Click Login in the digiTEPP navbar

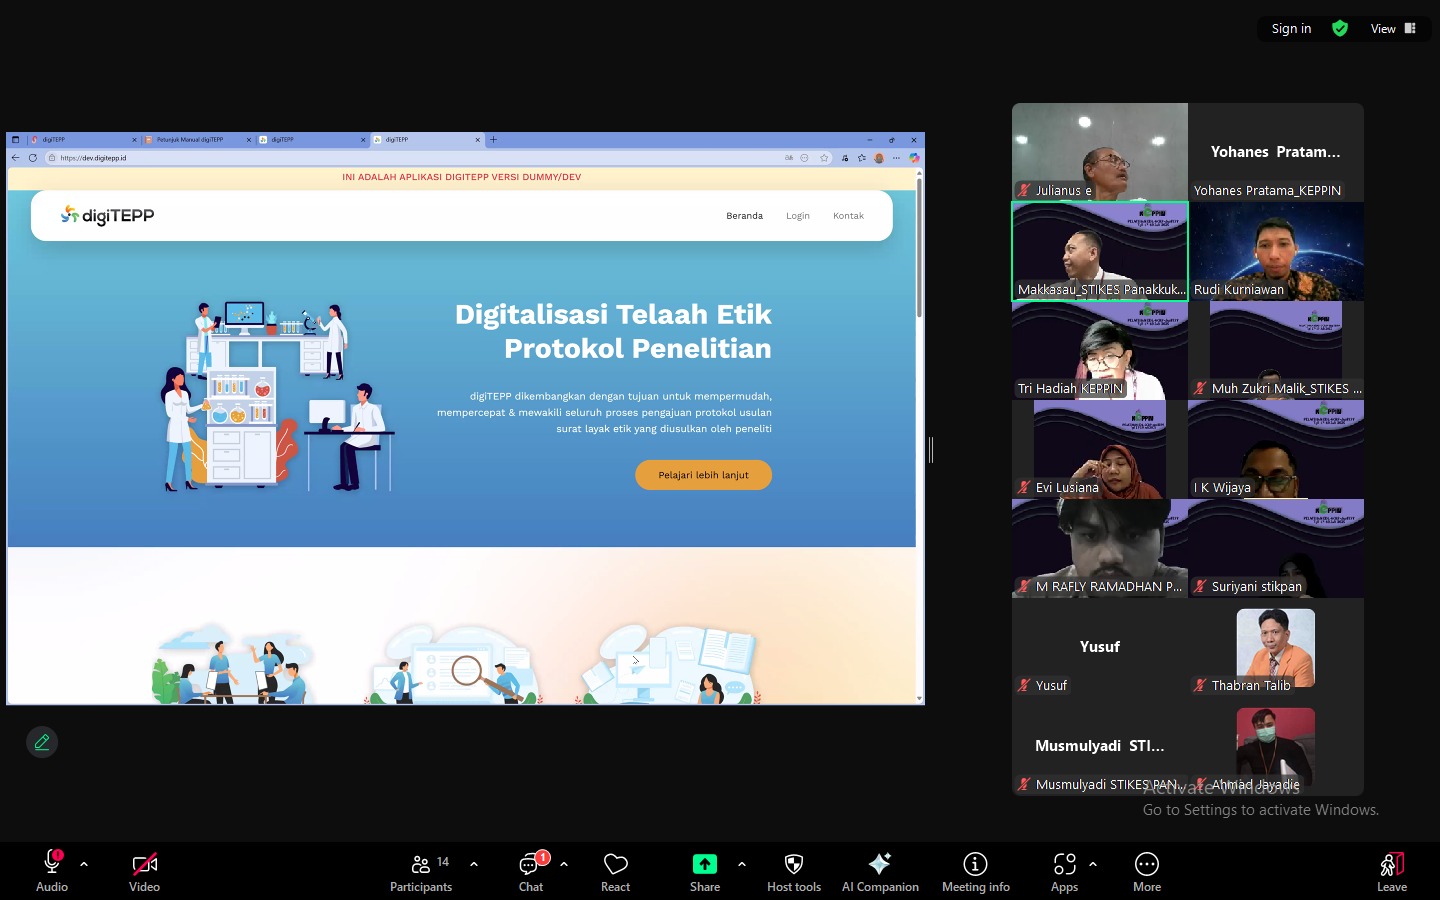coord(798,216)
